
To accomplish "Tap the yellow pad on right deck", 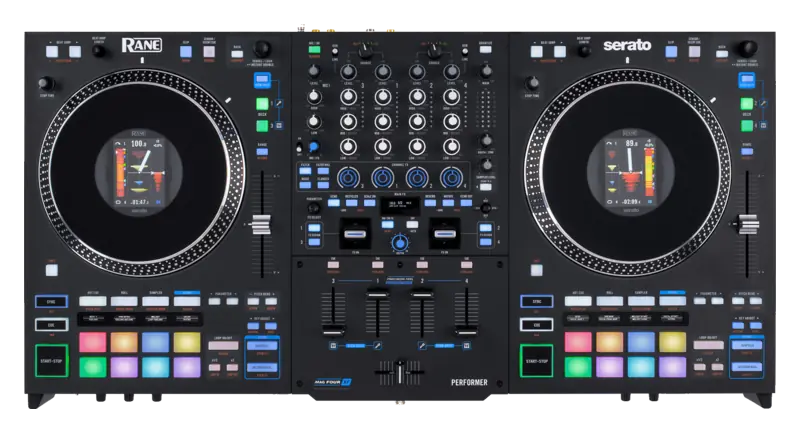I will pyautogui.click(x=672, y=342).
